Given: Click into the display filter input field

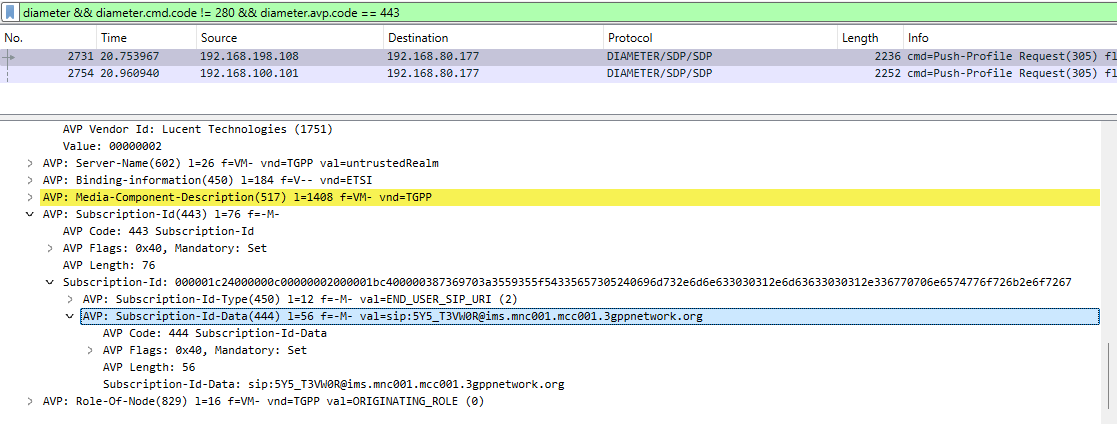Looking at the screenshot, I should pos(566,12).
